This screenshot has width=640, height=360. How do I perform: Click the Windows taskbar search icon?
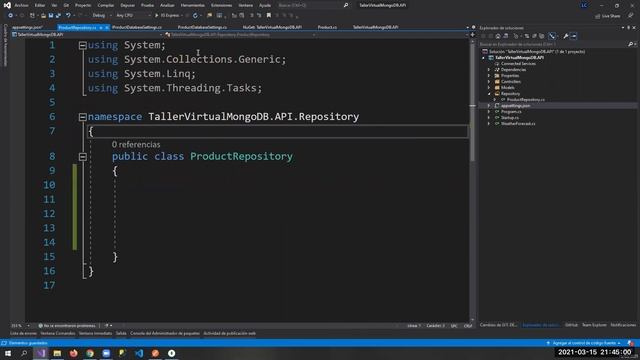[24, 353]
